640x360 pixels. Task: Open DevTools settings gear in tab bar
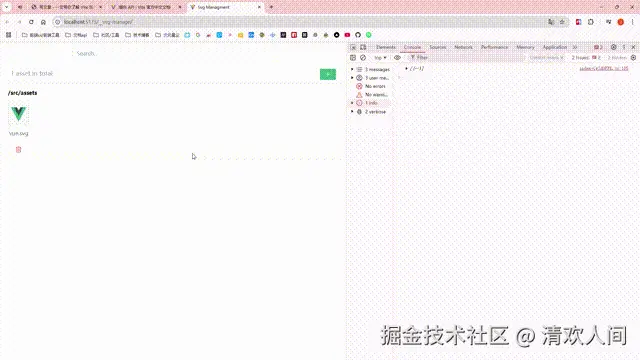(x=613, y=47)
